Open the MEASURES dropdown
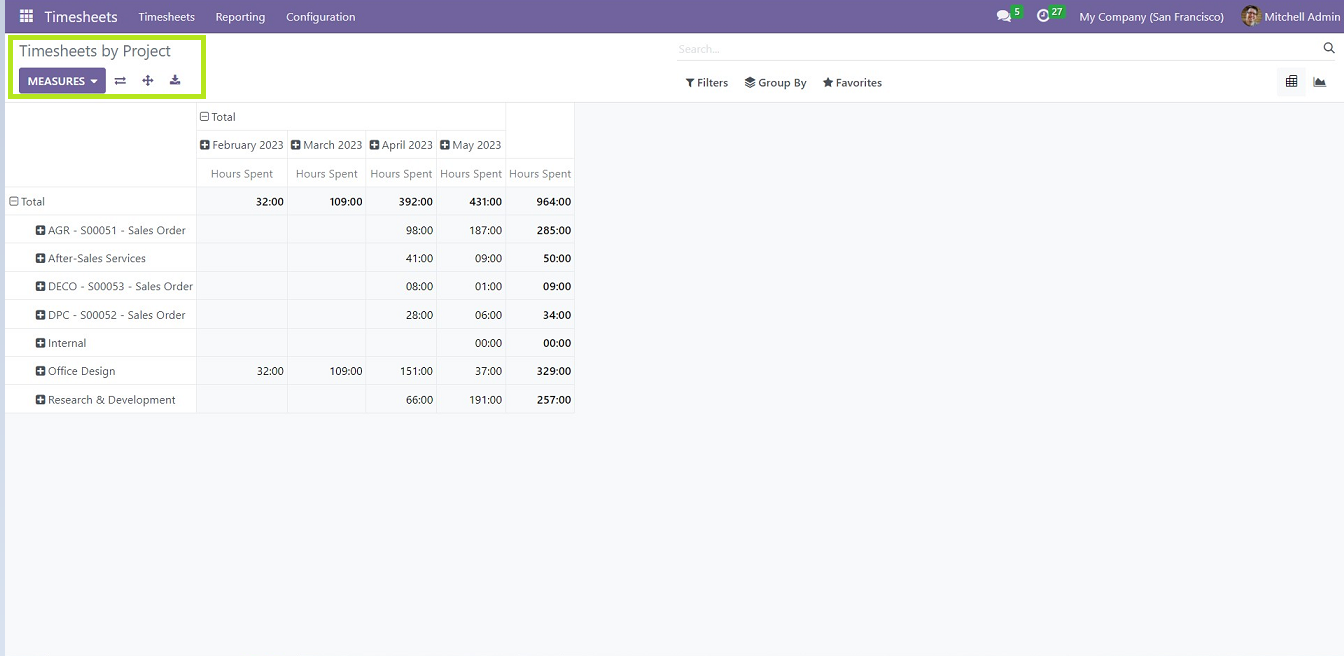Viewport: 1344px width, 656px height. 62,81
